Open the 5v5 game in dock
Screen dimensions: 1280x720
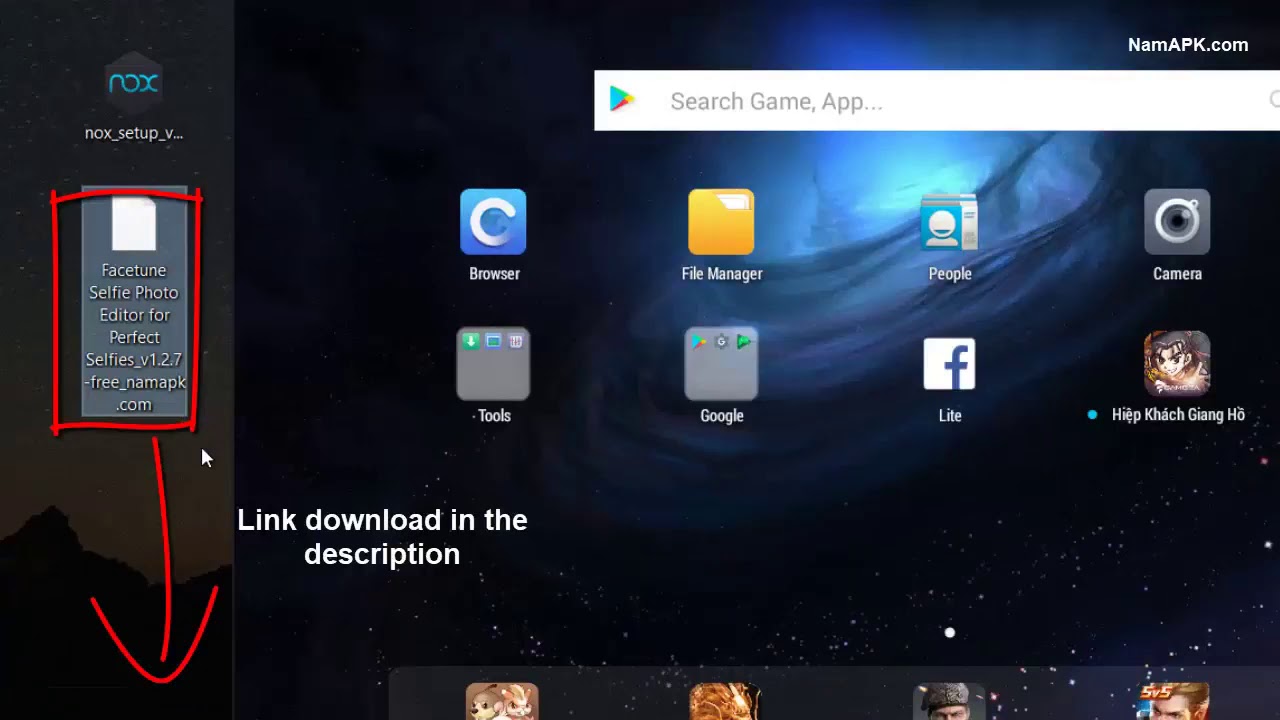coord(1174,702)
